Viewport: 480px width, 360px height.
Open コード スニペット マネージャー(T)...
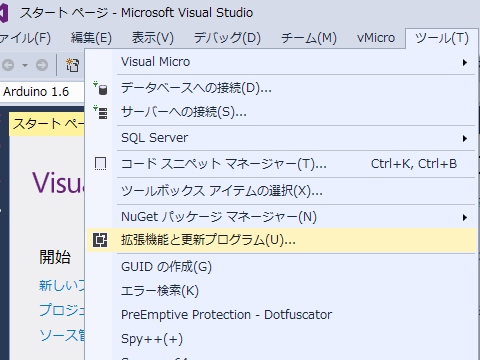(x=281, y=164)
